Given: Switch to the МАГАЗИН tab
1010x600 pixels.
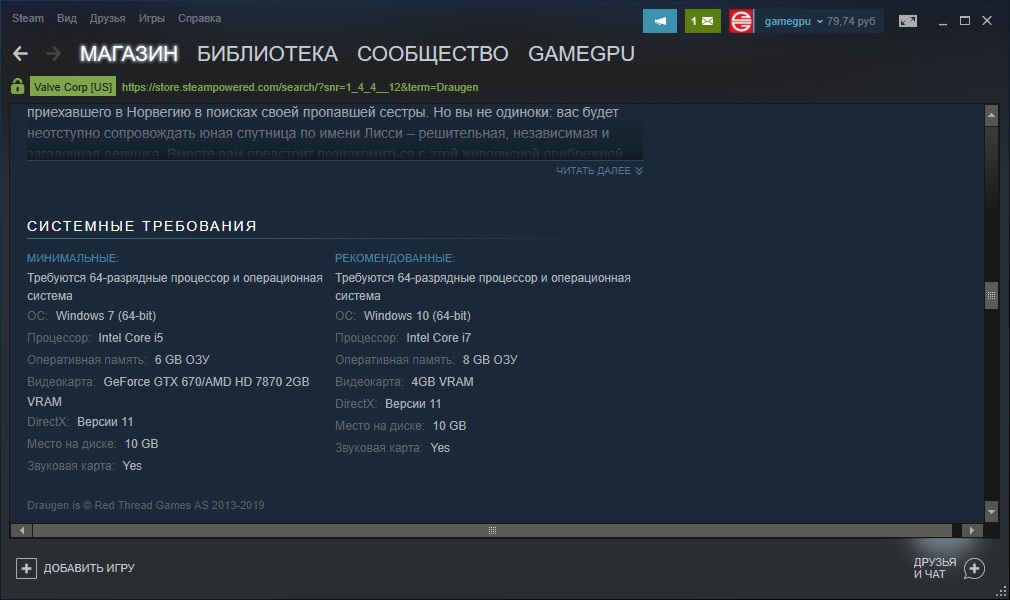Looking at the screenshot, I should [x=129, y=53].
